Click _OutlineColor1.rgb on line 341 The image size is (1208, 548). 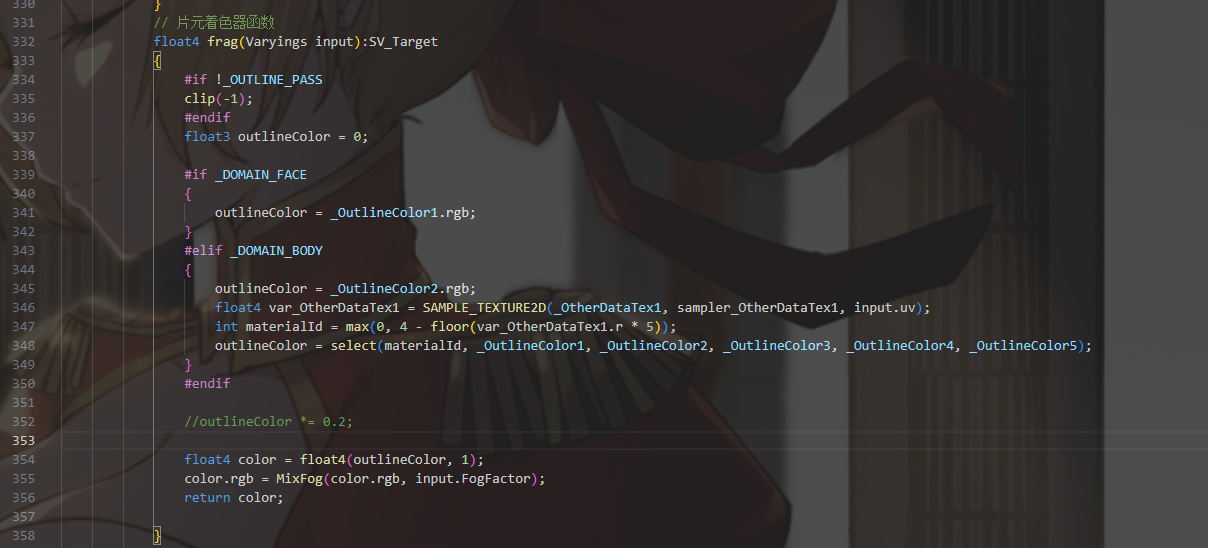point(399,212)
